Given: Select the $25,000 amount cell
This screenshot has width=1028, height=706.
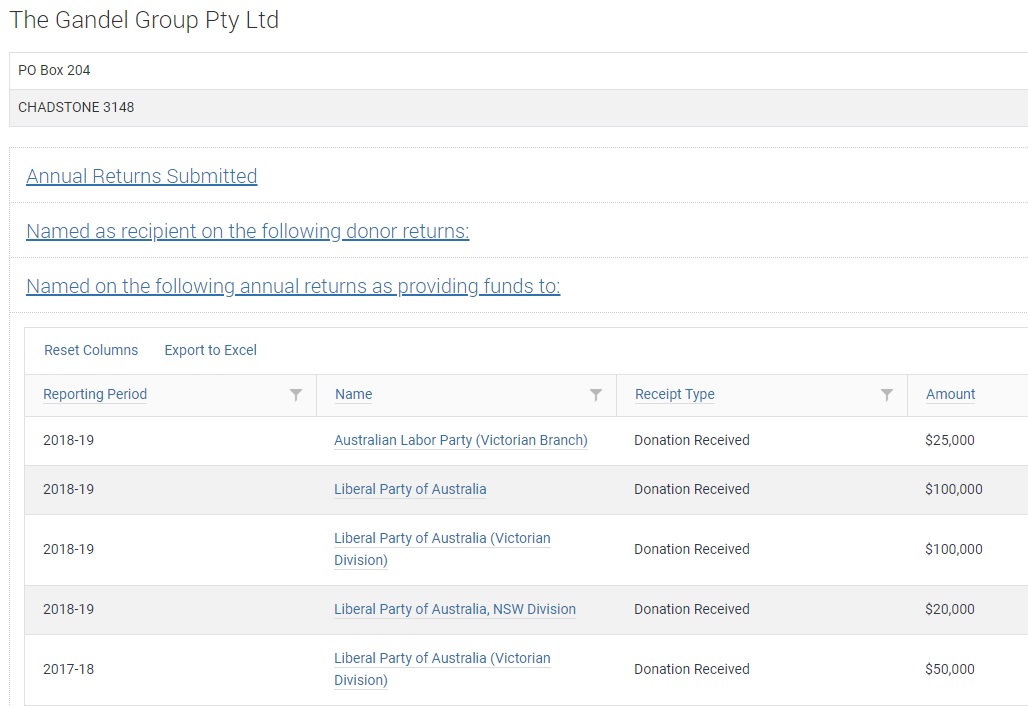Looking at the screenshot, I should tap(949, 440).
